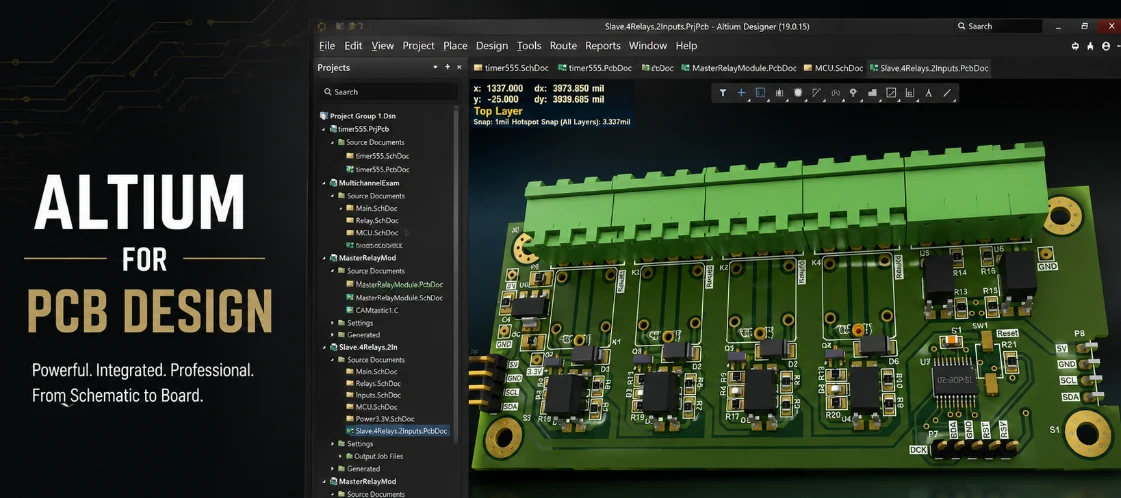Screen dimensions: 1121x498
Task: Collapse the first MasterRelayMod project node
Action: [x=324, y=258]
